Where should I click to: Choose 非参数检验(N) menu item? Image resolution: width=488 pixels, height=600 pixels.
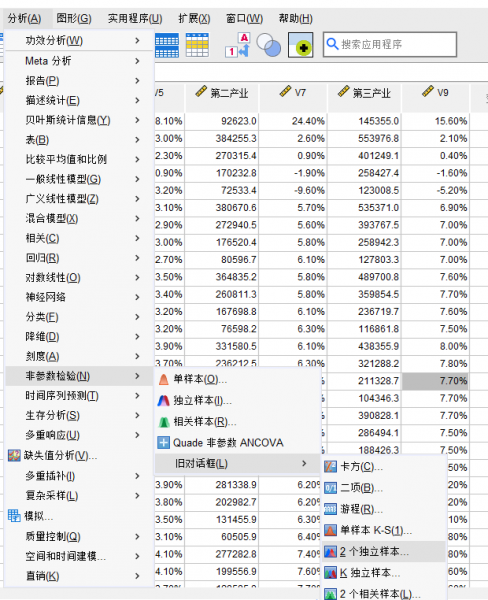[x=79, y=376]
